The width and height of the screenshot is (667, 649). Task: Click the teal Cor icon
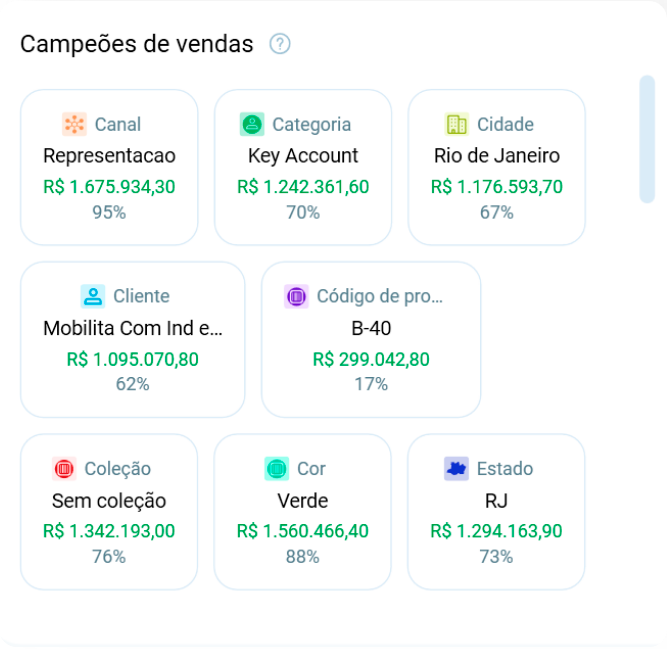[276, 469]
